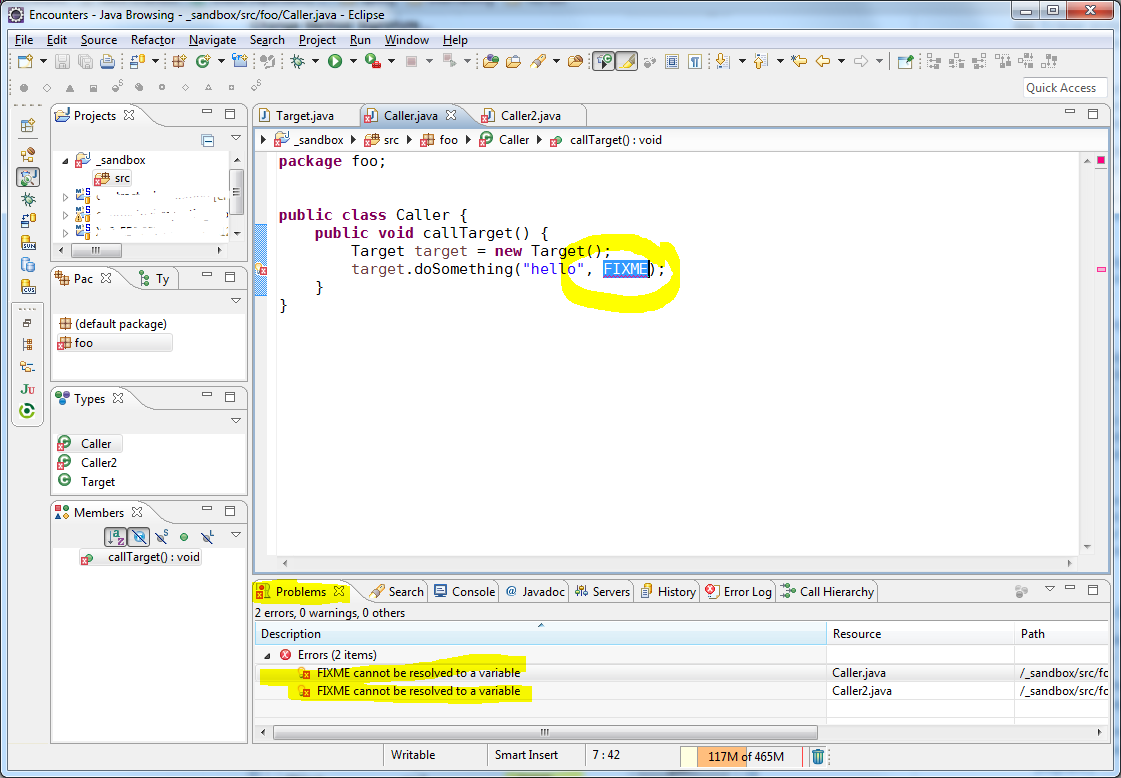Click the New Java Class icon
Screen dimensions: 1121x778
(x=204, y=62)
